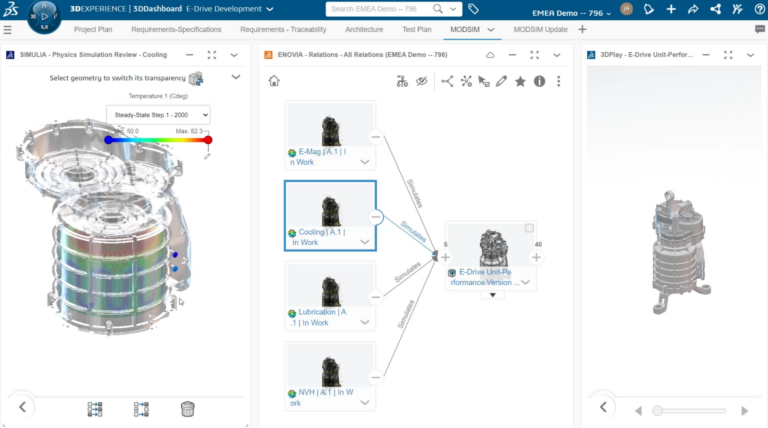This screenshot has height=428, width=768.
Task: Click the expand network icon in Relations toolbar
Action: click(466, 81)
